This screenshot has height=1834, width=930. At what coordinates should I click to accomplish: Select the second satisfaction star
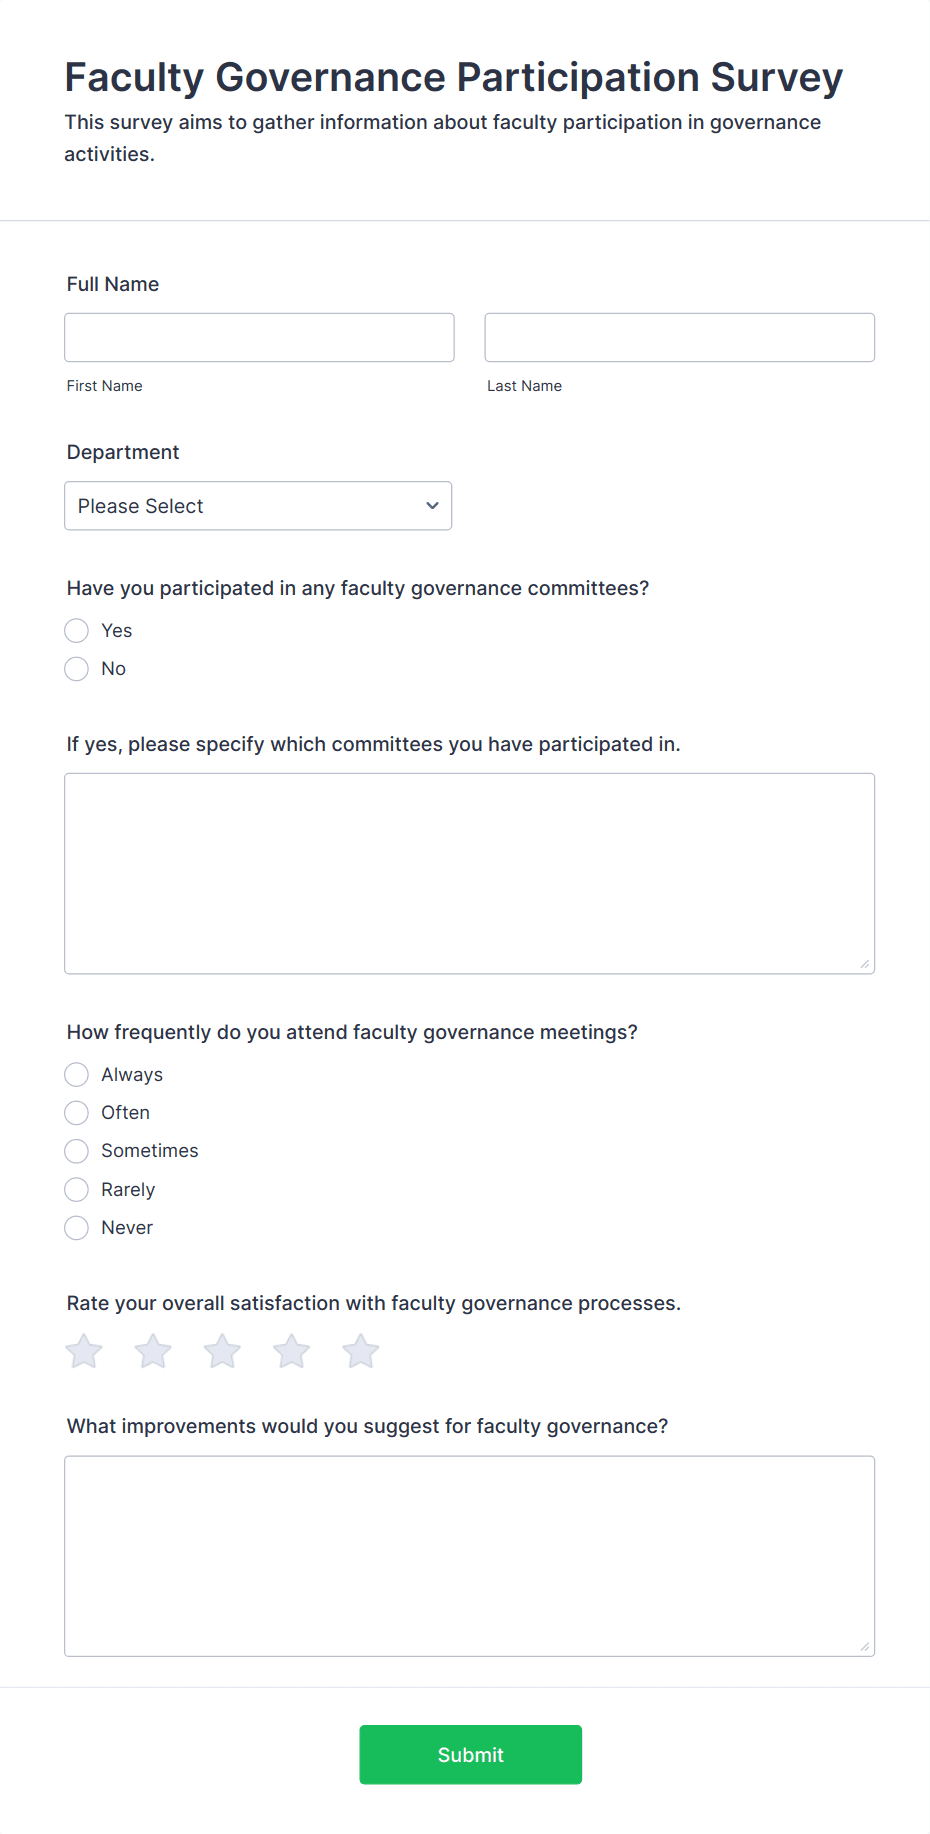(x=153, y=1352)
